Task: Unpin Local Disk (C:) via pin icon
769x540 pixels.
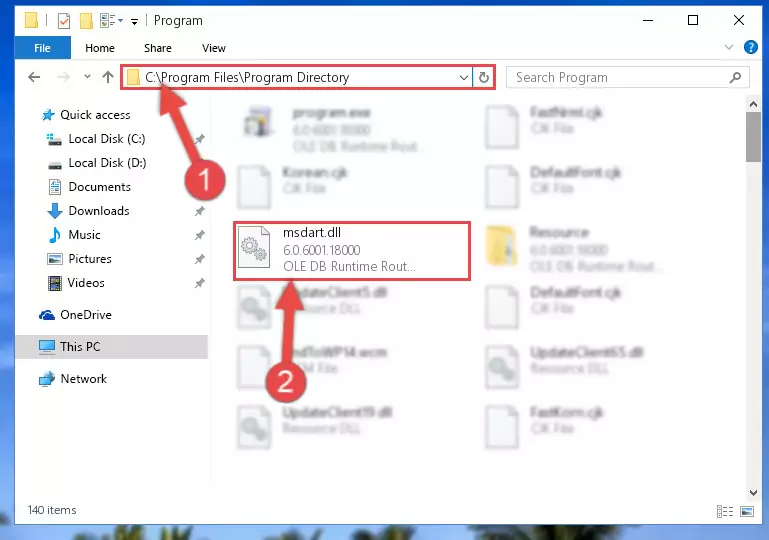Action: [199, 139]
